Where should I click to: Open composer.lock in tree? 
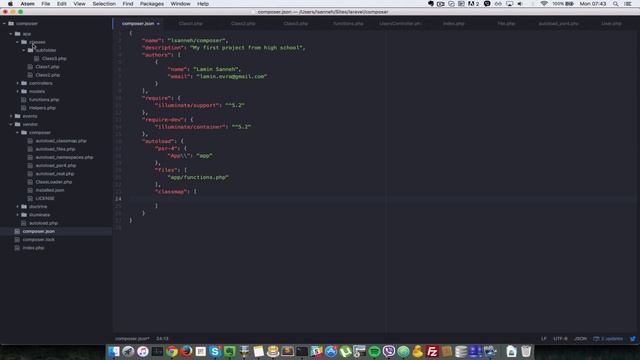tap(38, 240)
